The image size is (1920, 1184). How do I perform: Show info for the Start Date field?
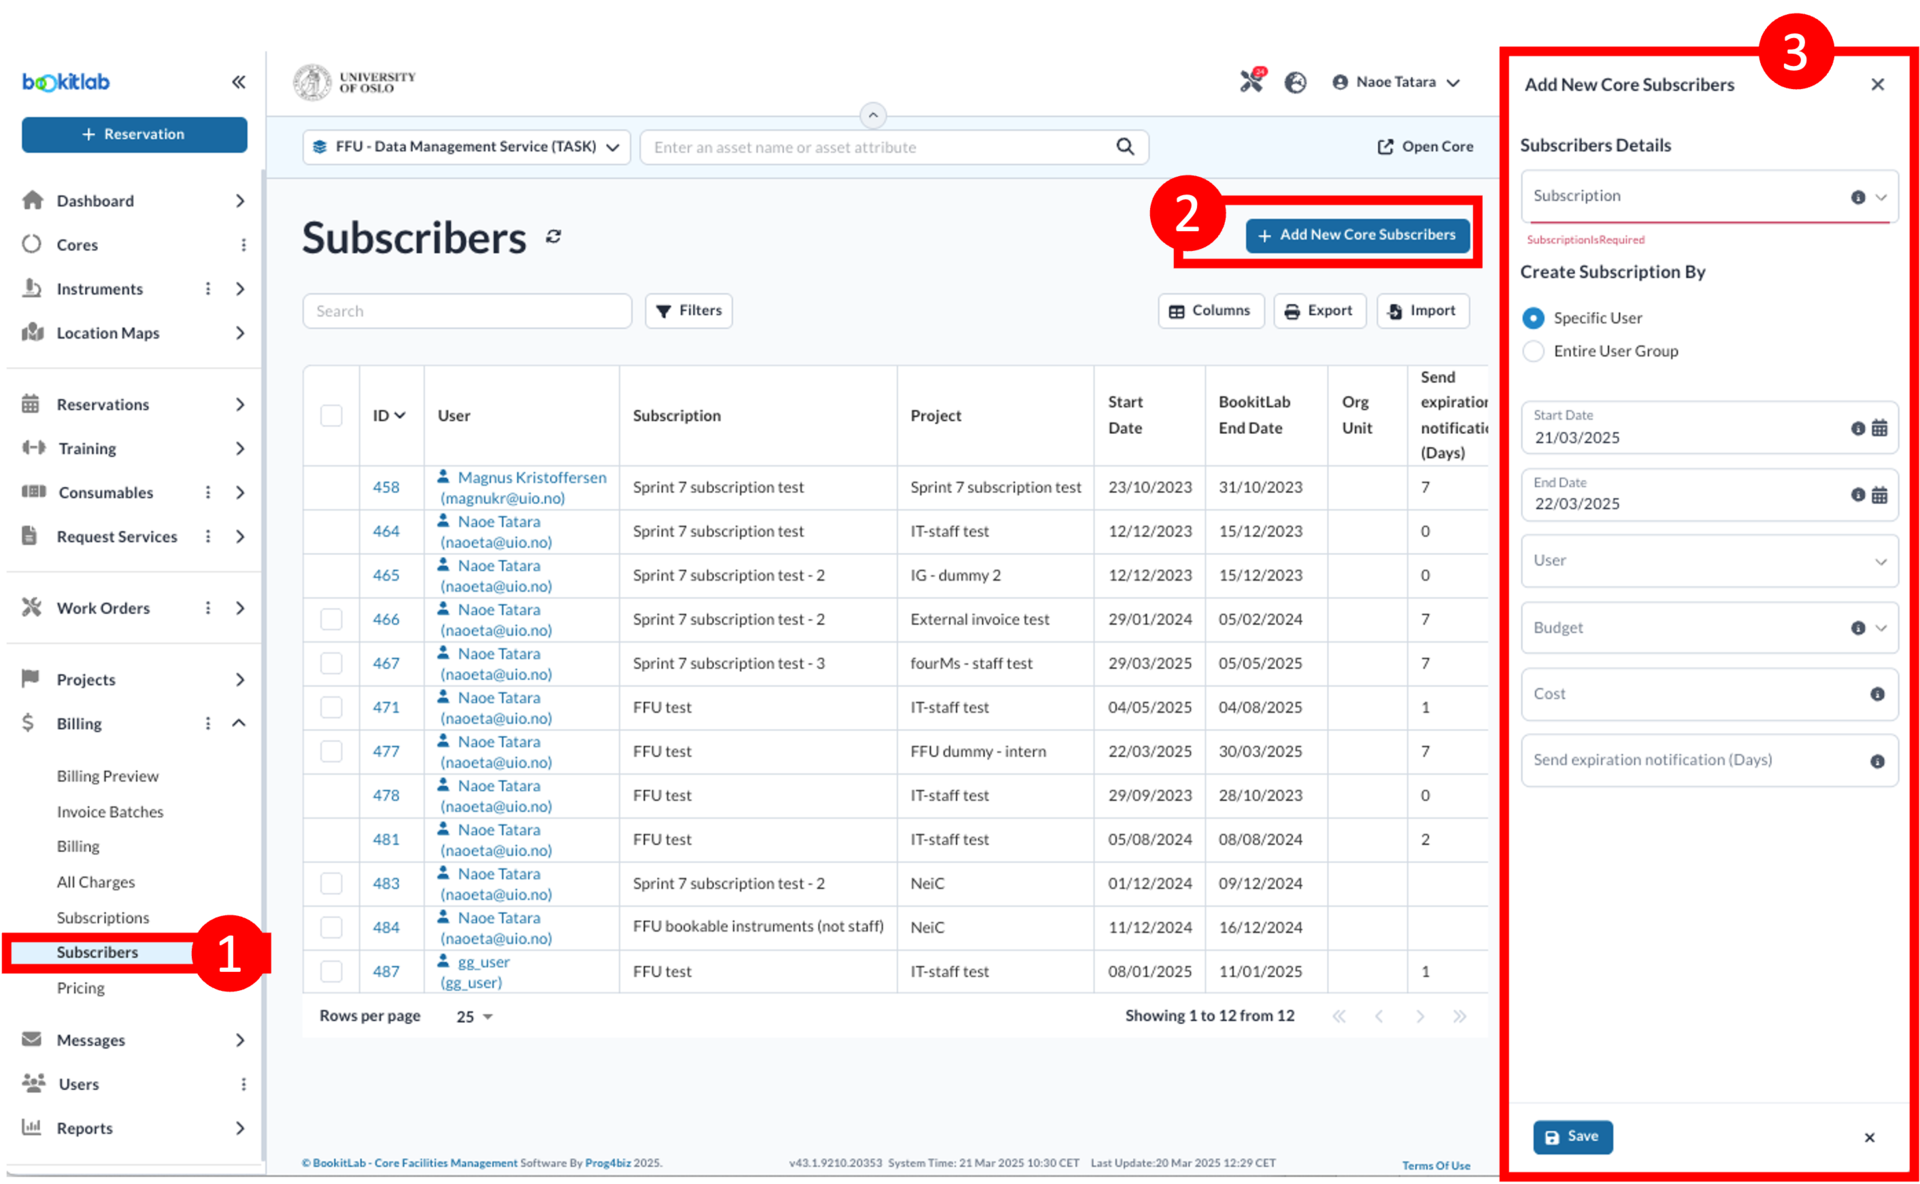(x=1858, y=428)
